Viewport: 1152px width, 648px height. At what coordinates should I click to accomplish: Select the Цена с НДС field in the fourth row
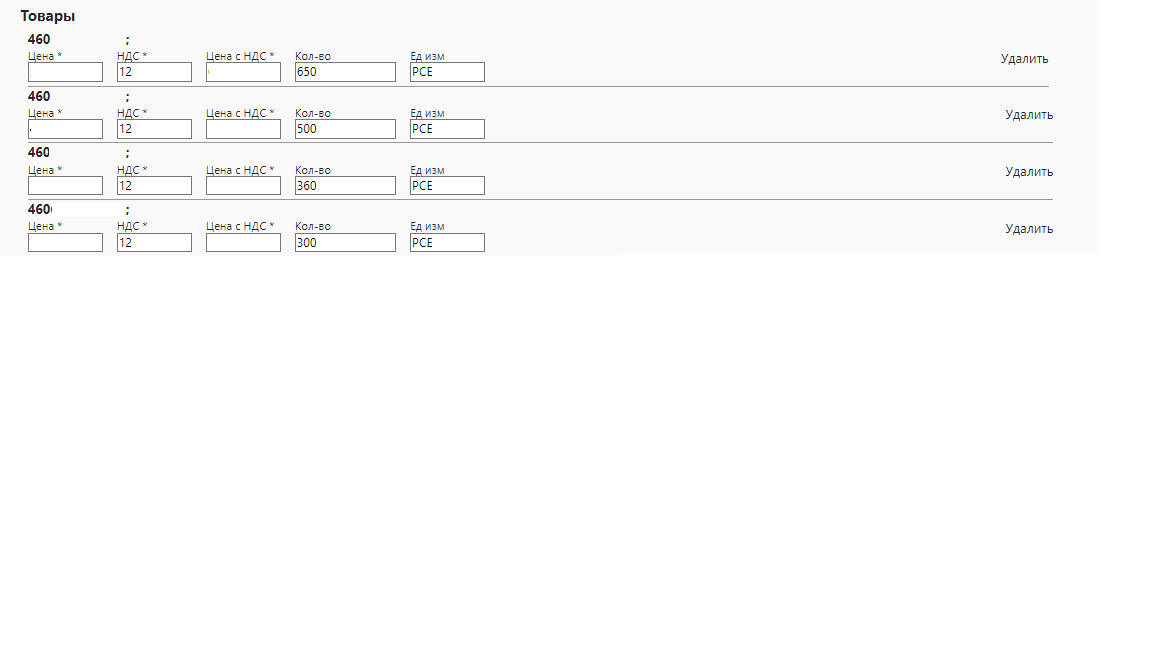click(243, 243)
